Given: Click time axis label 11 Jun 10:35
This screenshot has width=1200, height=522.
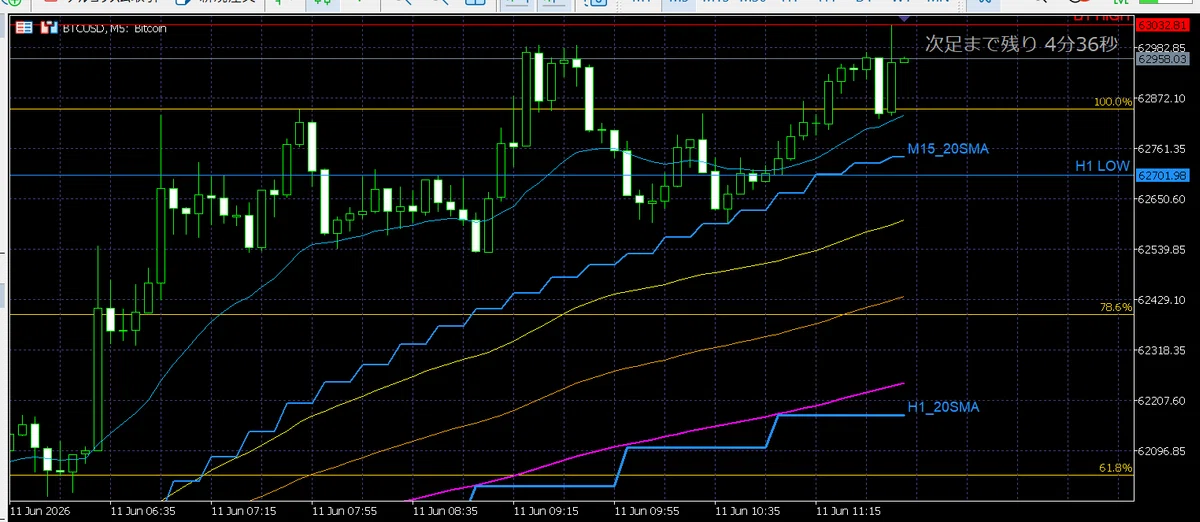Looking at the screenshot, I should [746, 510].
